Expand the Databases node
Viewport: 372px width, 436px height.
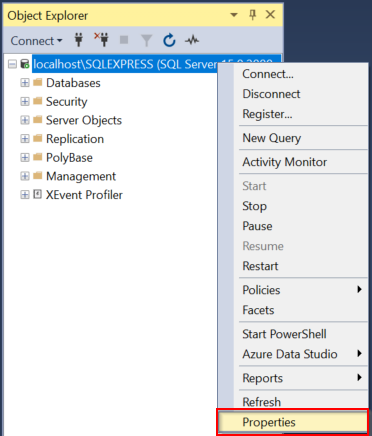(25, 82)
